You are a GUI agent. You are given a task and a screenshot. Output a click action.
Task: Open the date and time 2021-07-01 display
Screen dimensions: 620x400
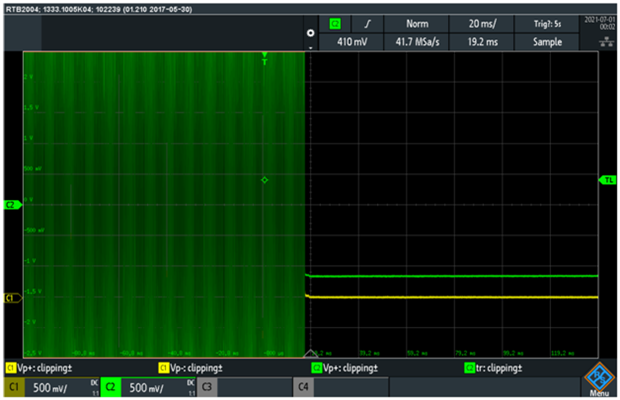click(600, 23)
